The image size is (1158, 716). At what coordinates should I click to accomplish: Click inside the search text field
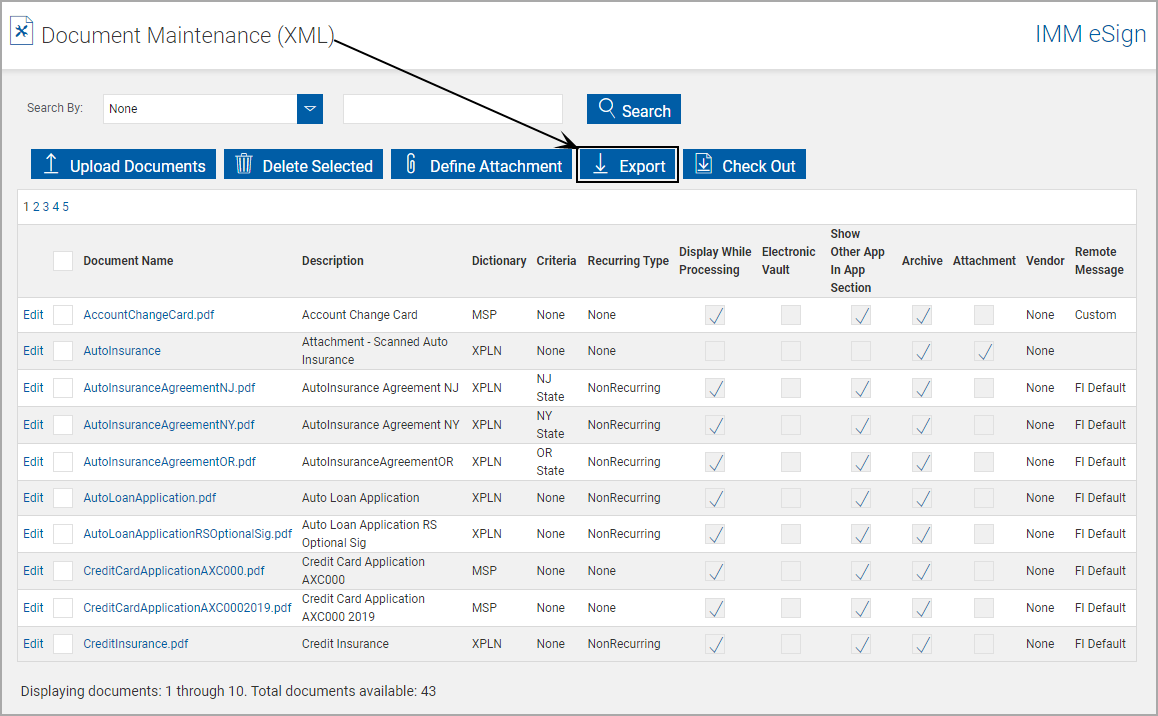point(452,108)
